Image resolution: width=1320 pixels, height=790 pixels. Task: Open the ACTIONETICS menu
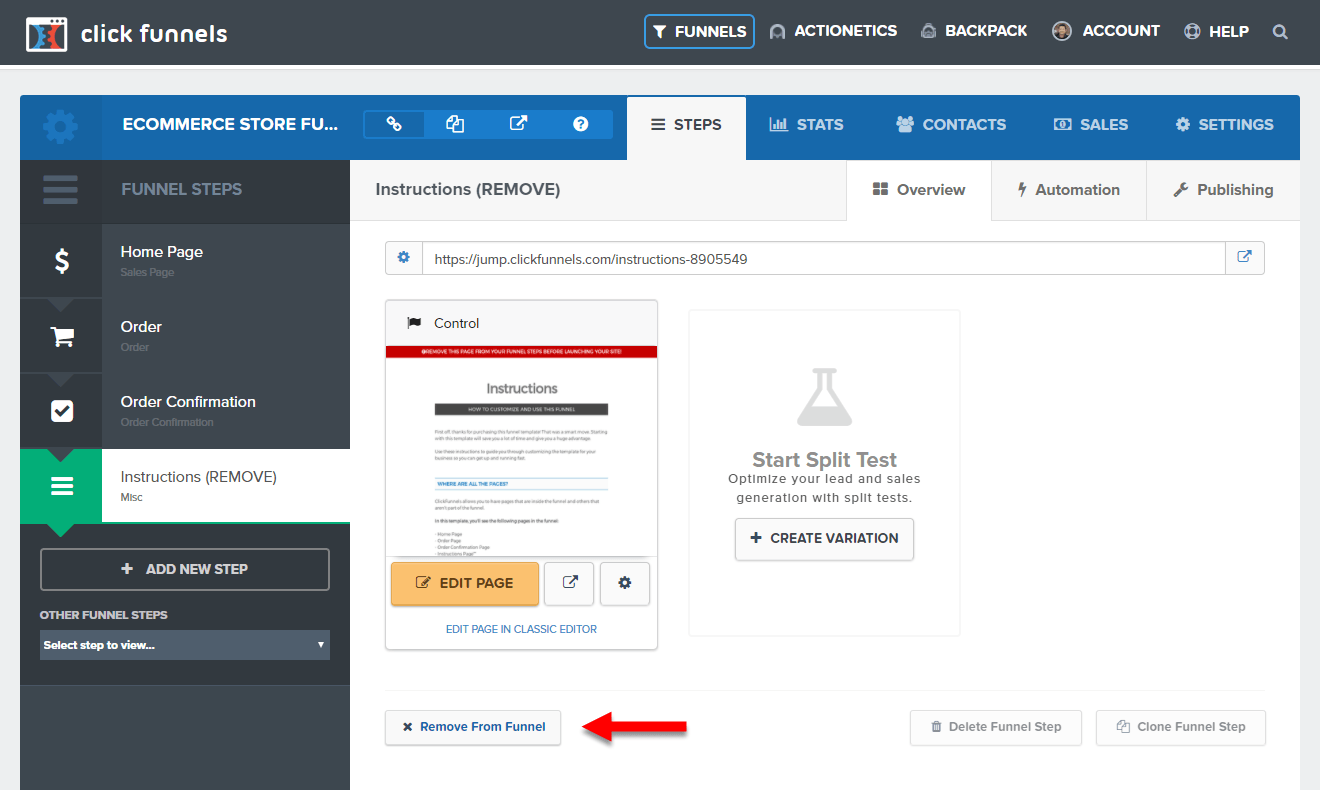pyautogui.click(x=833, y=31)
